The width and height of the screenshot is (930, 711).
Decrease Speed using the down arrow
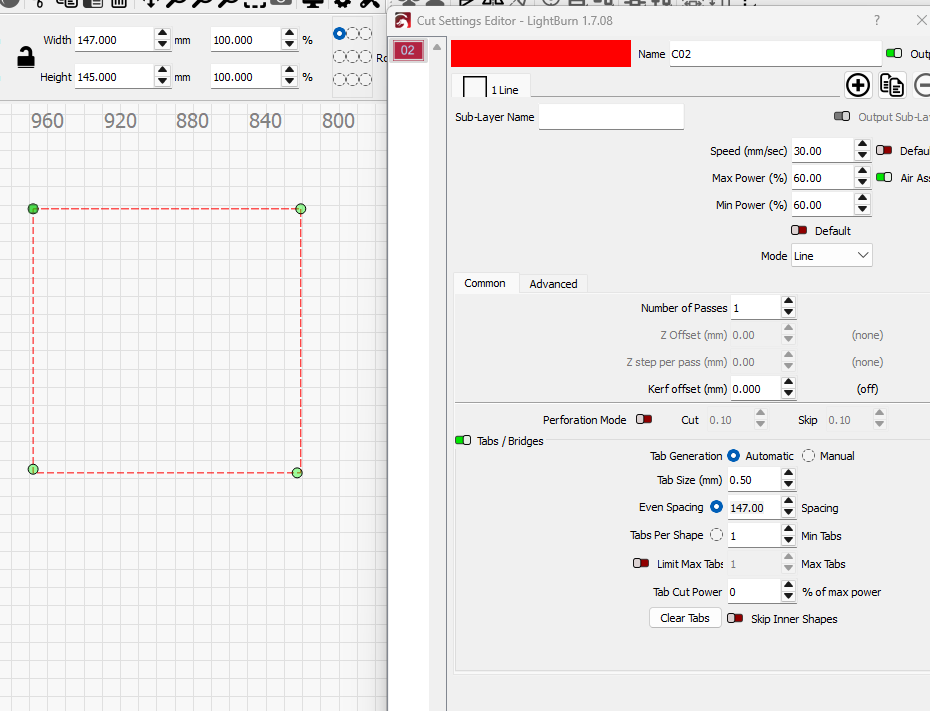(x=862, y=157)
